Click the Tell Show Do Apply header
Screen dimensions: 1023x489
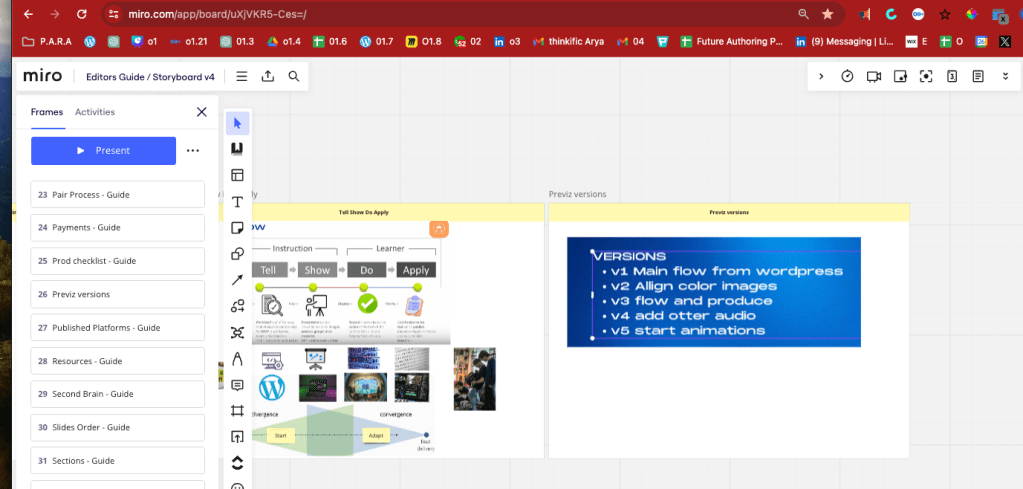click(381, 213)
